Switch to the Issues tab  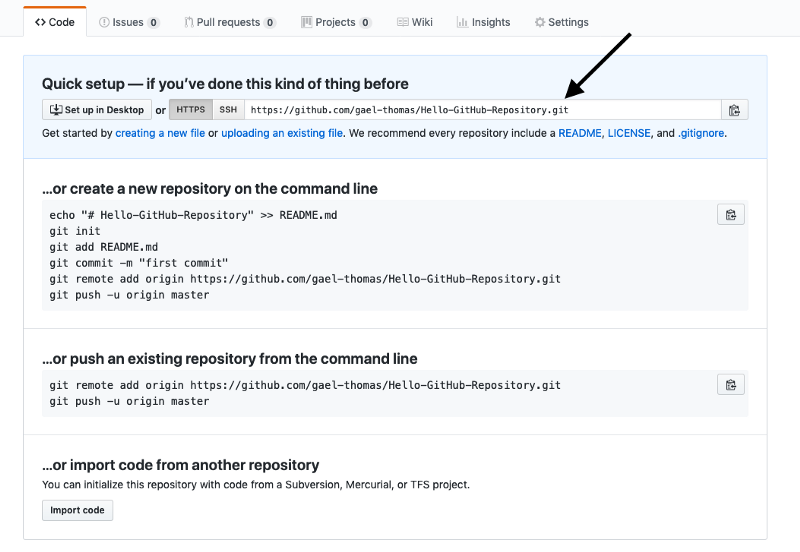[x=129, y=22]
